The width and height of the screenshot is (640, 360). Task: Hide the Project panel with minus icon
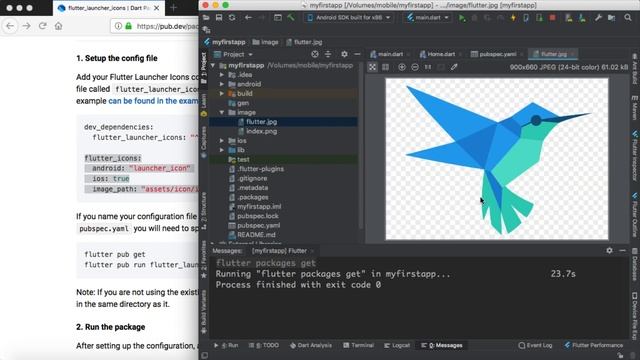tap(357, 54)
